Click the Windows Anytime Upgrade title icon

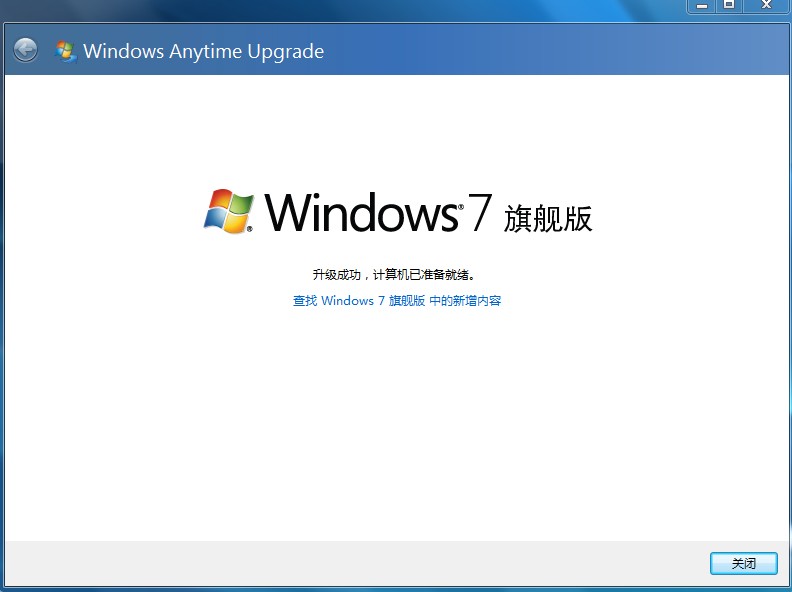click(66, 52)
